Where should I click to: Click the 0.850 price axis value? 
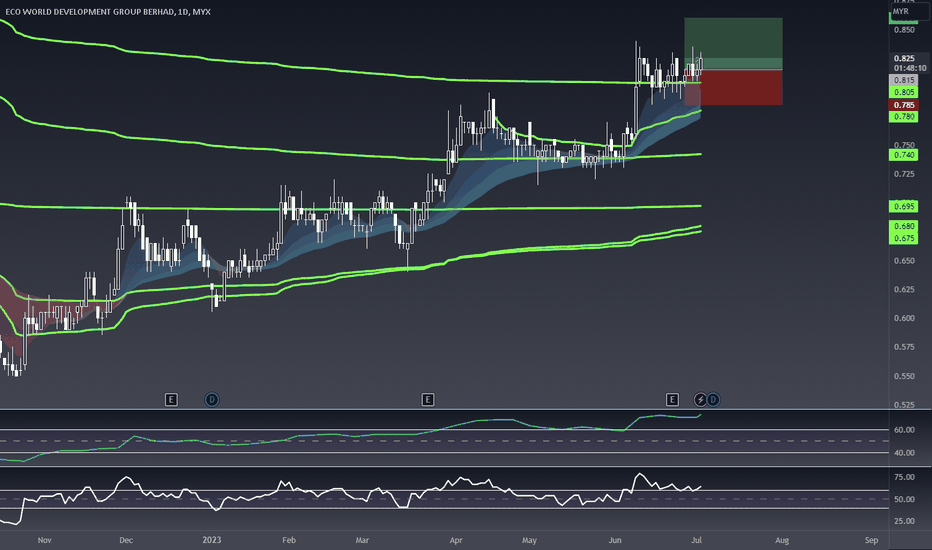[x=904, y=30]
